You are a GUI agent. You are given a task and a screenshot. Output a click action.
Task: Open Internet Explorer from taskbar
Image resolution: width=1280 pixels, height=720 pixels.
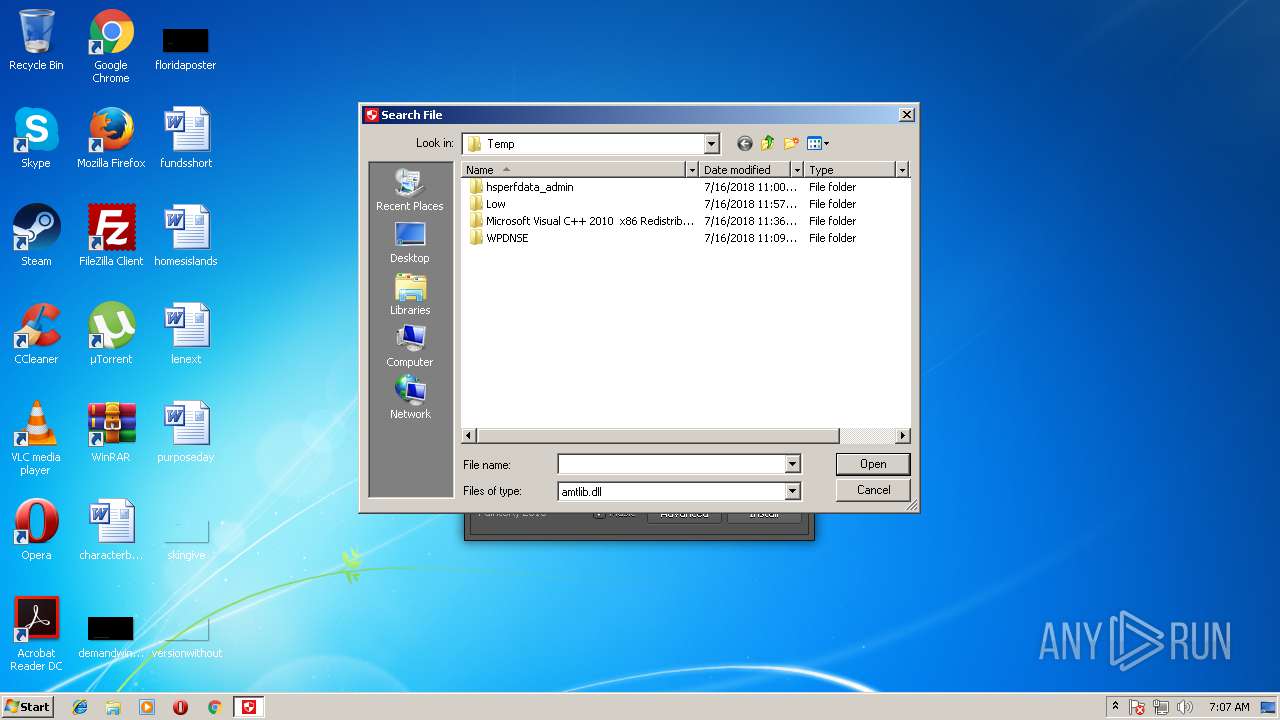click(80, 707)
